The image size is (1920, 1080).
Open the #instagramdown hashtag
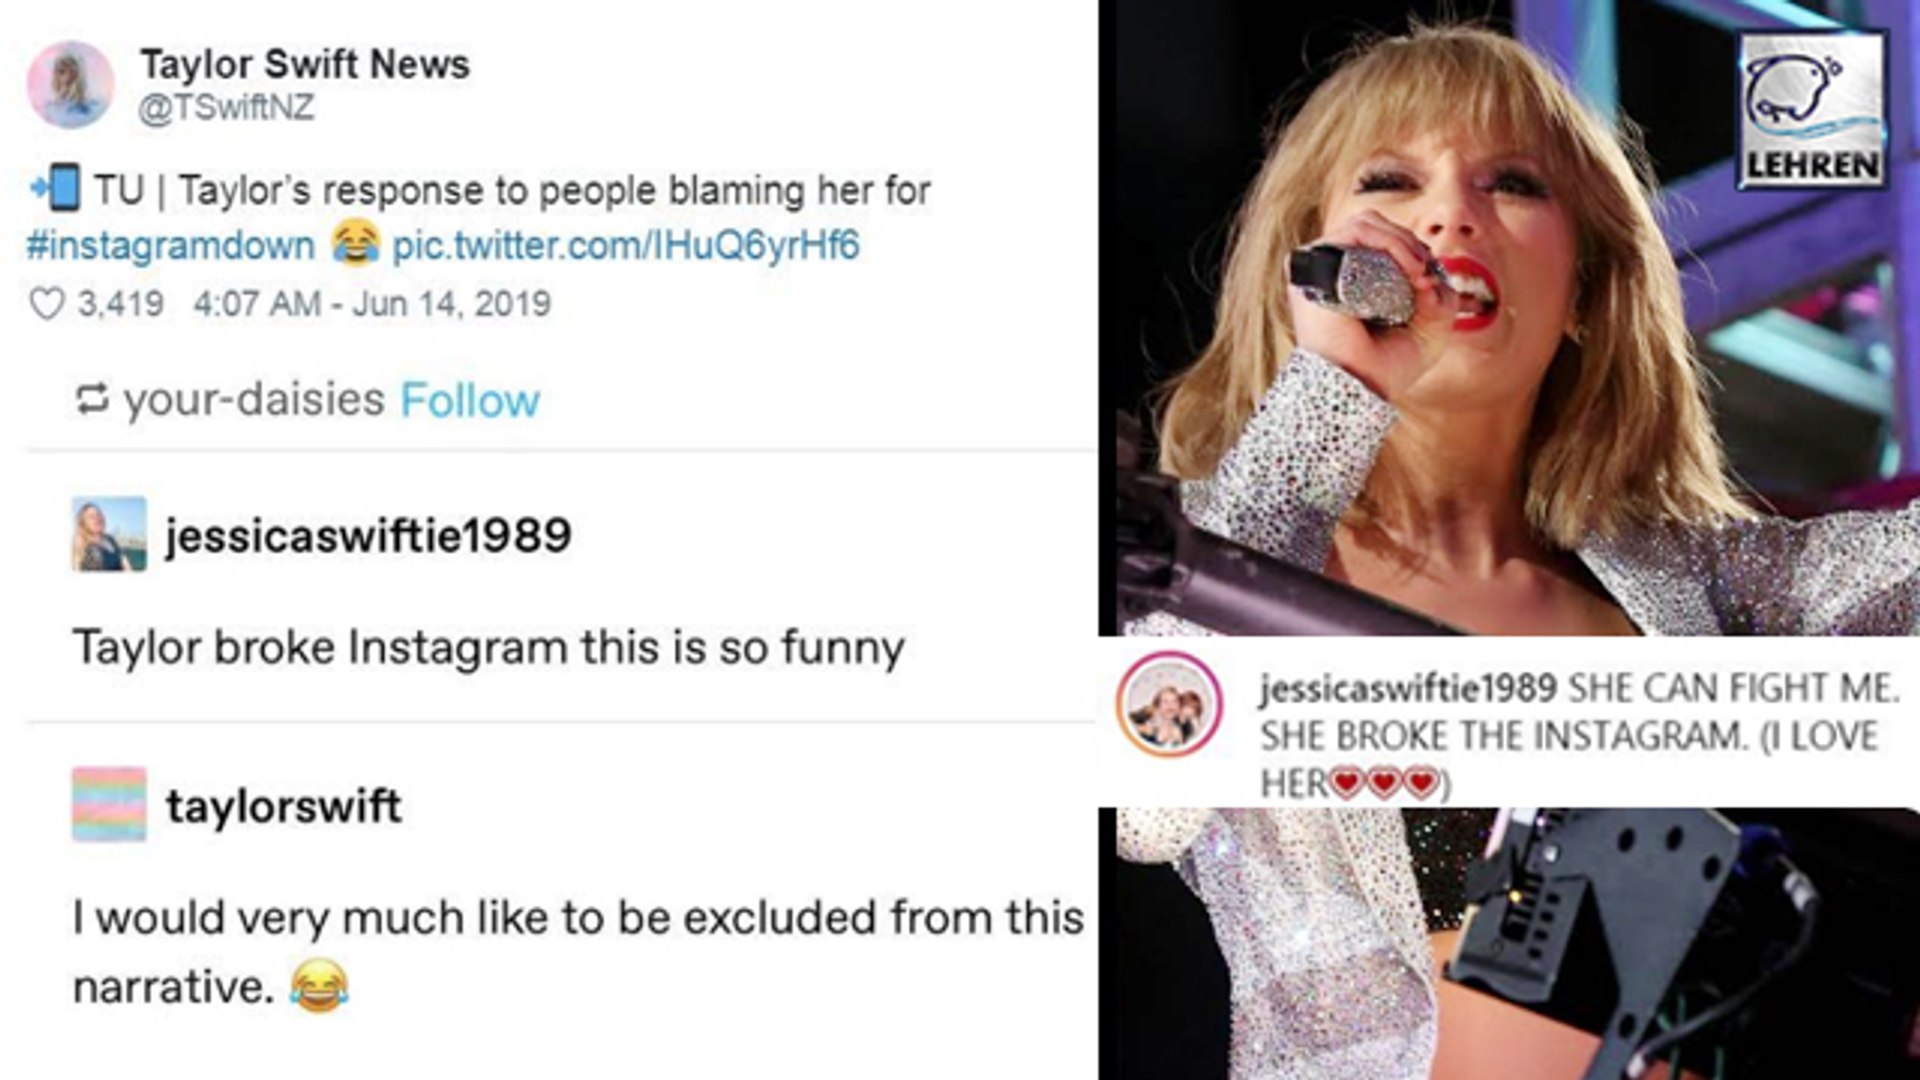pos(170,246)
